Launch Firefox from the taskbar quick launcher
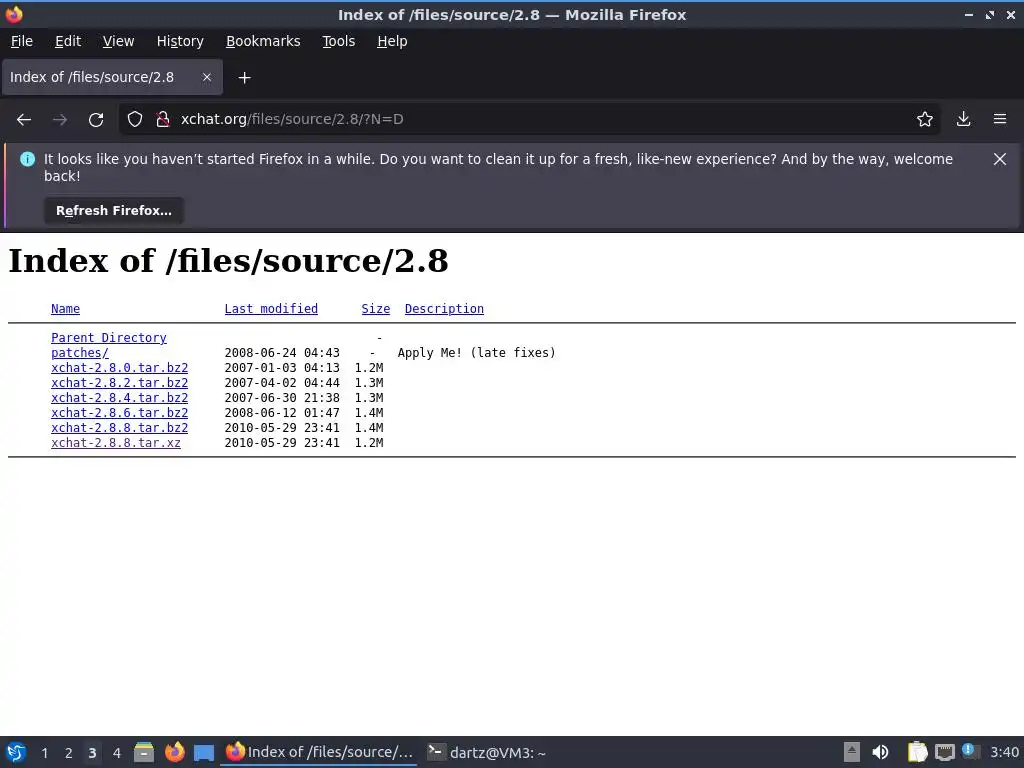Screen dimensions: 1024x768 [174, 752]
